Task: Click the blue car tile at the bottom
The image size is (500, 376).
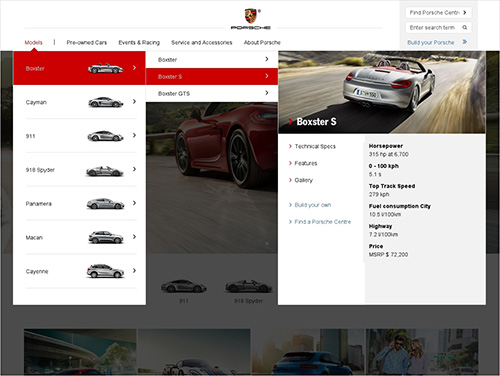Action: pos(308,351)
